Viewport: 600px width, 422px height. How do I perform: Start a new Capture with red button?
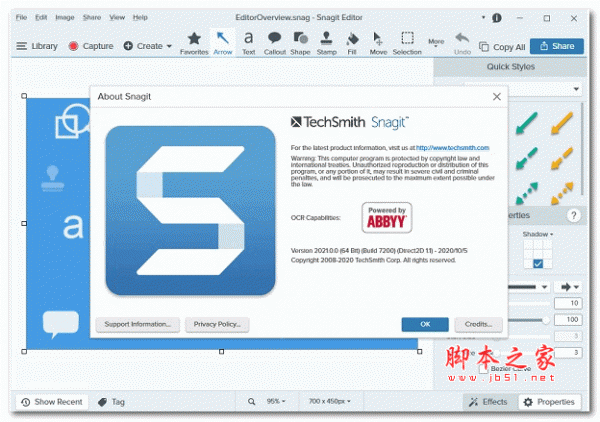coord(73,46)
